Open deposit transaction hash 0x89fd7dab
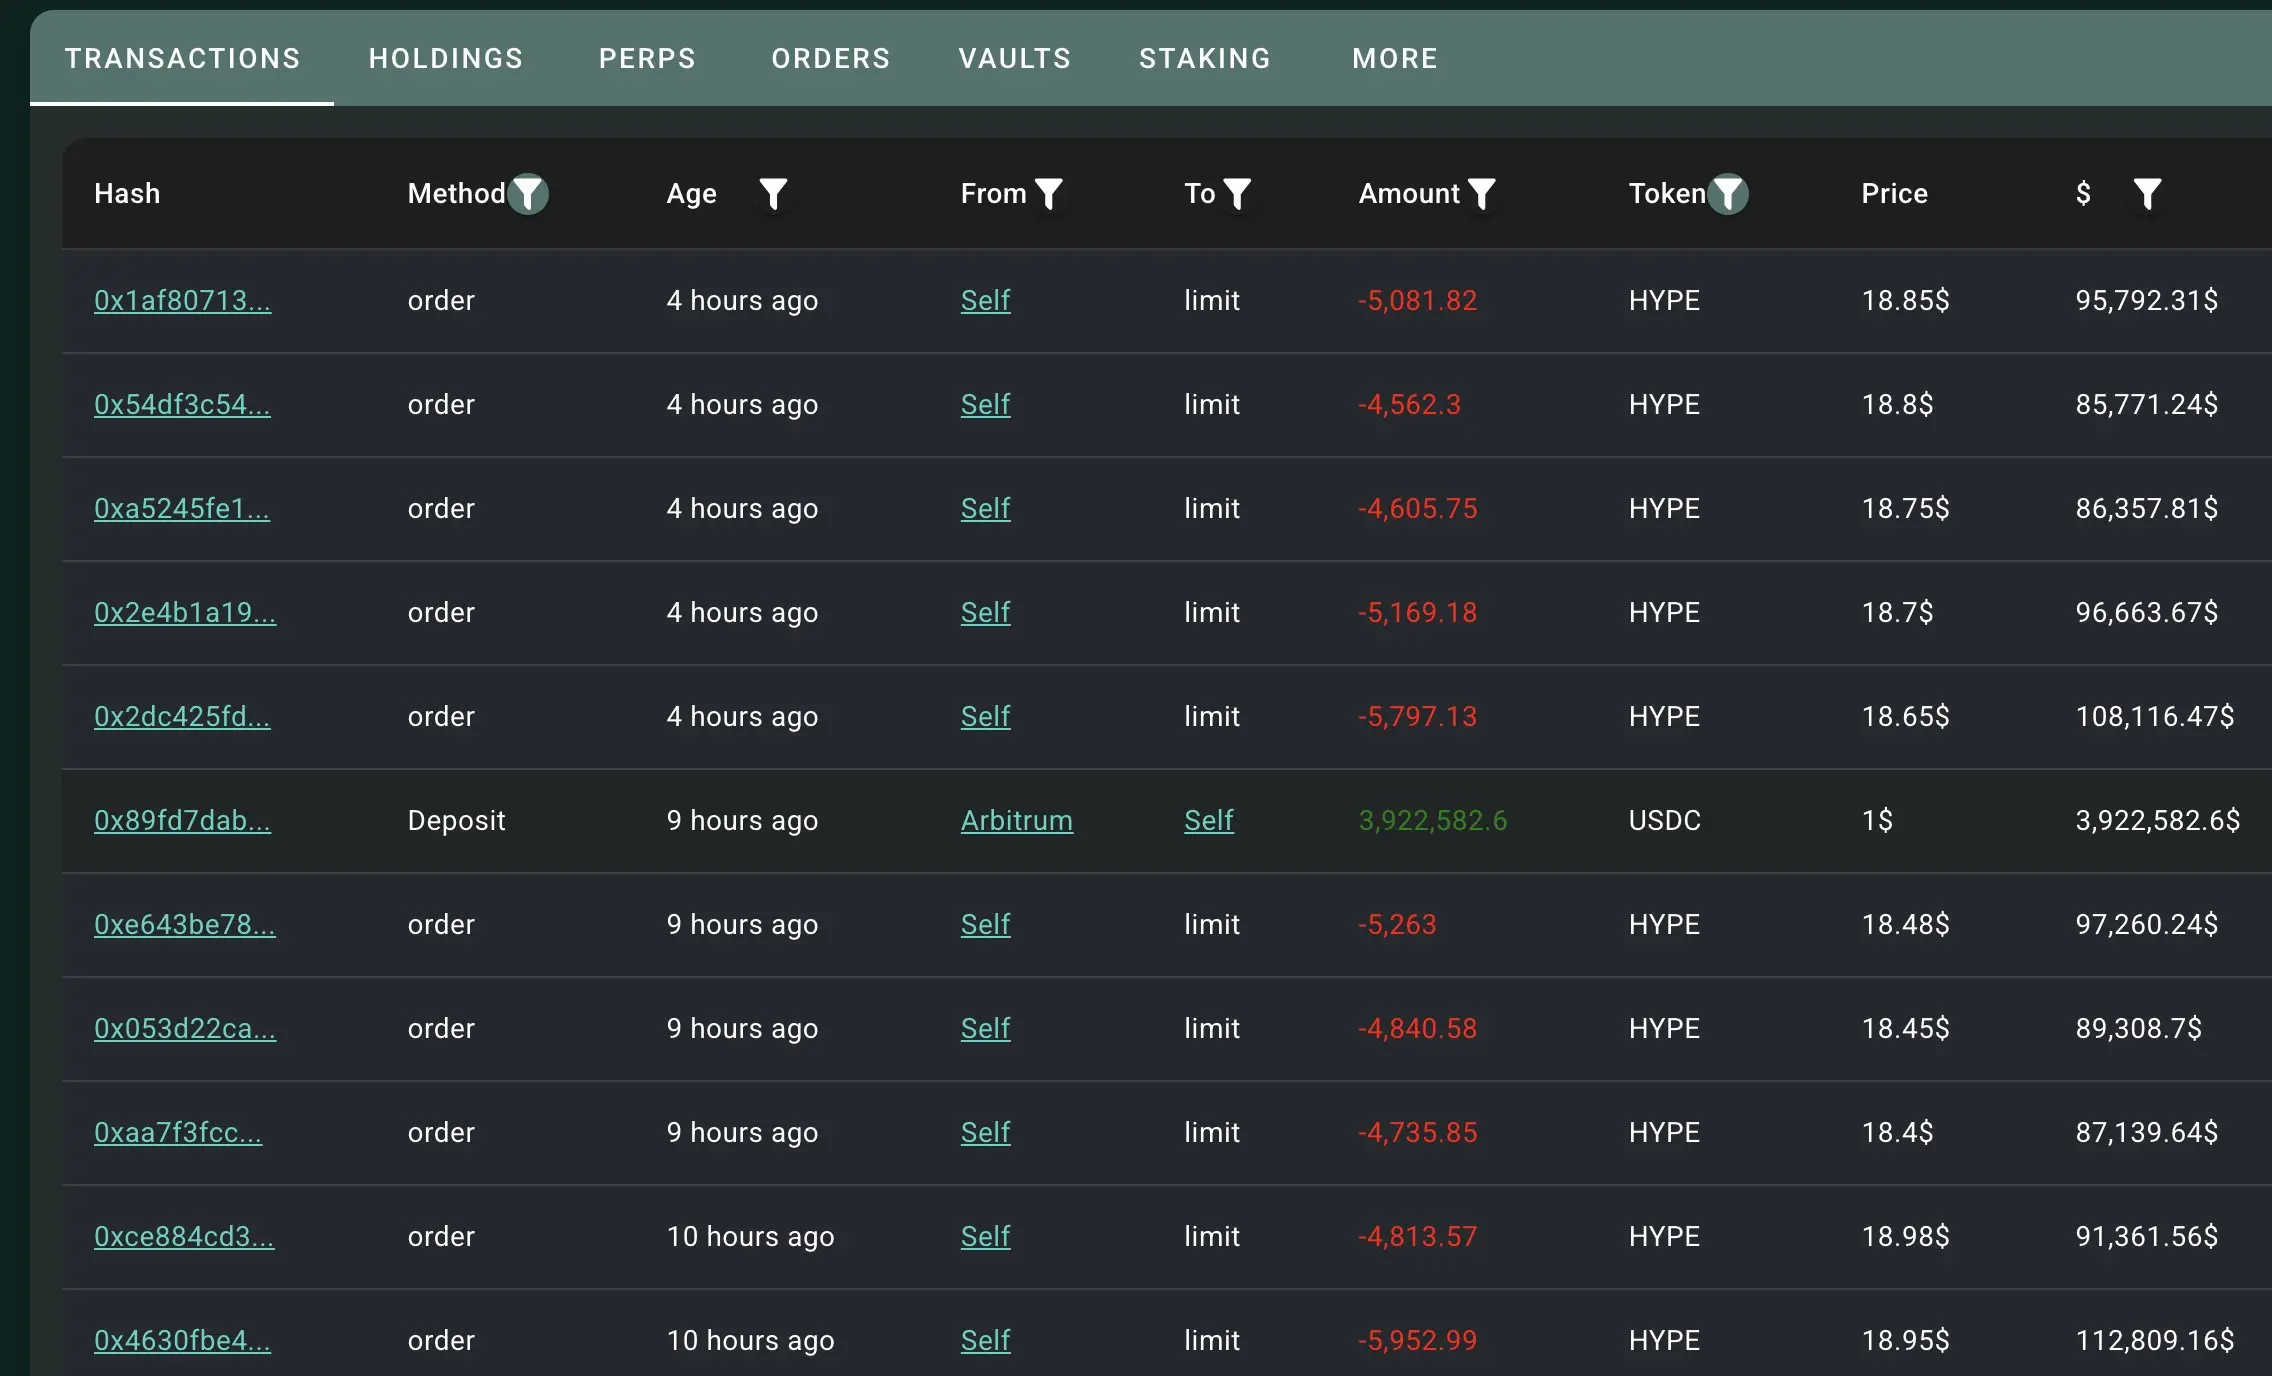The width and height of the screenshot is (2272, 1376). [183, 820]
